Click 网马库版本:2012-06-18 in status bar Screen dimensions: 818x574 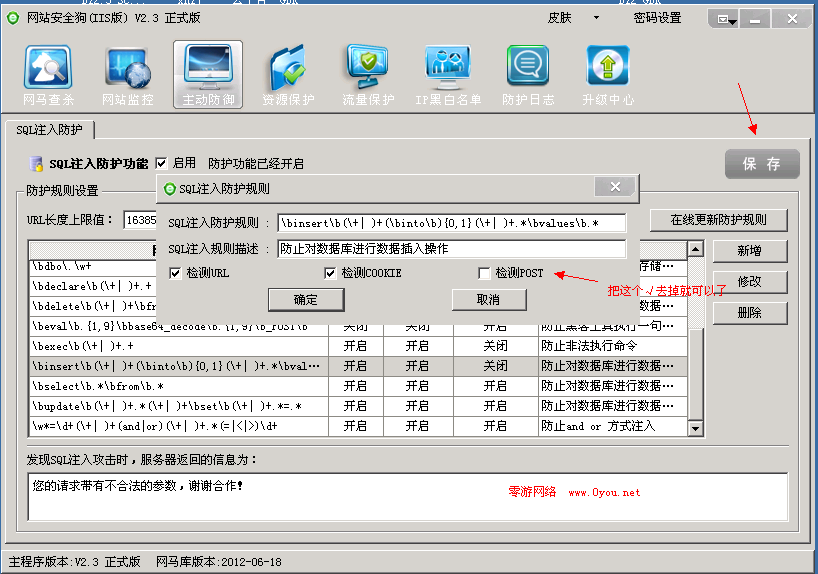click(219, 562)
